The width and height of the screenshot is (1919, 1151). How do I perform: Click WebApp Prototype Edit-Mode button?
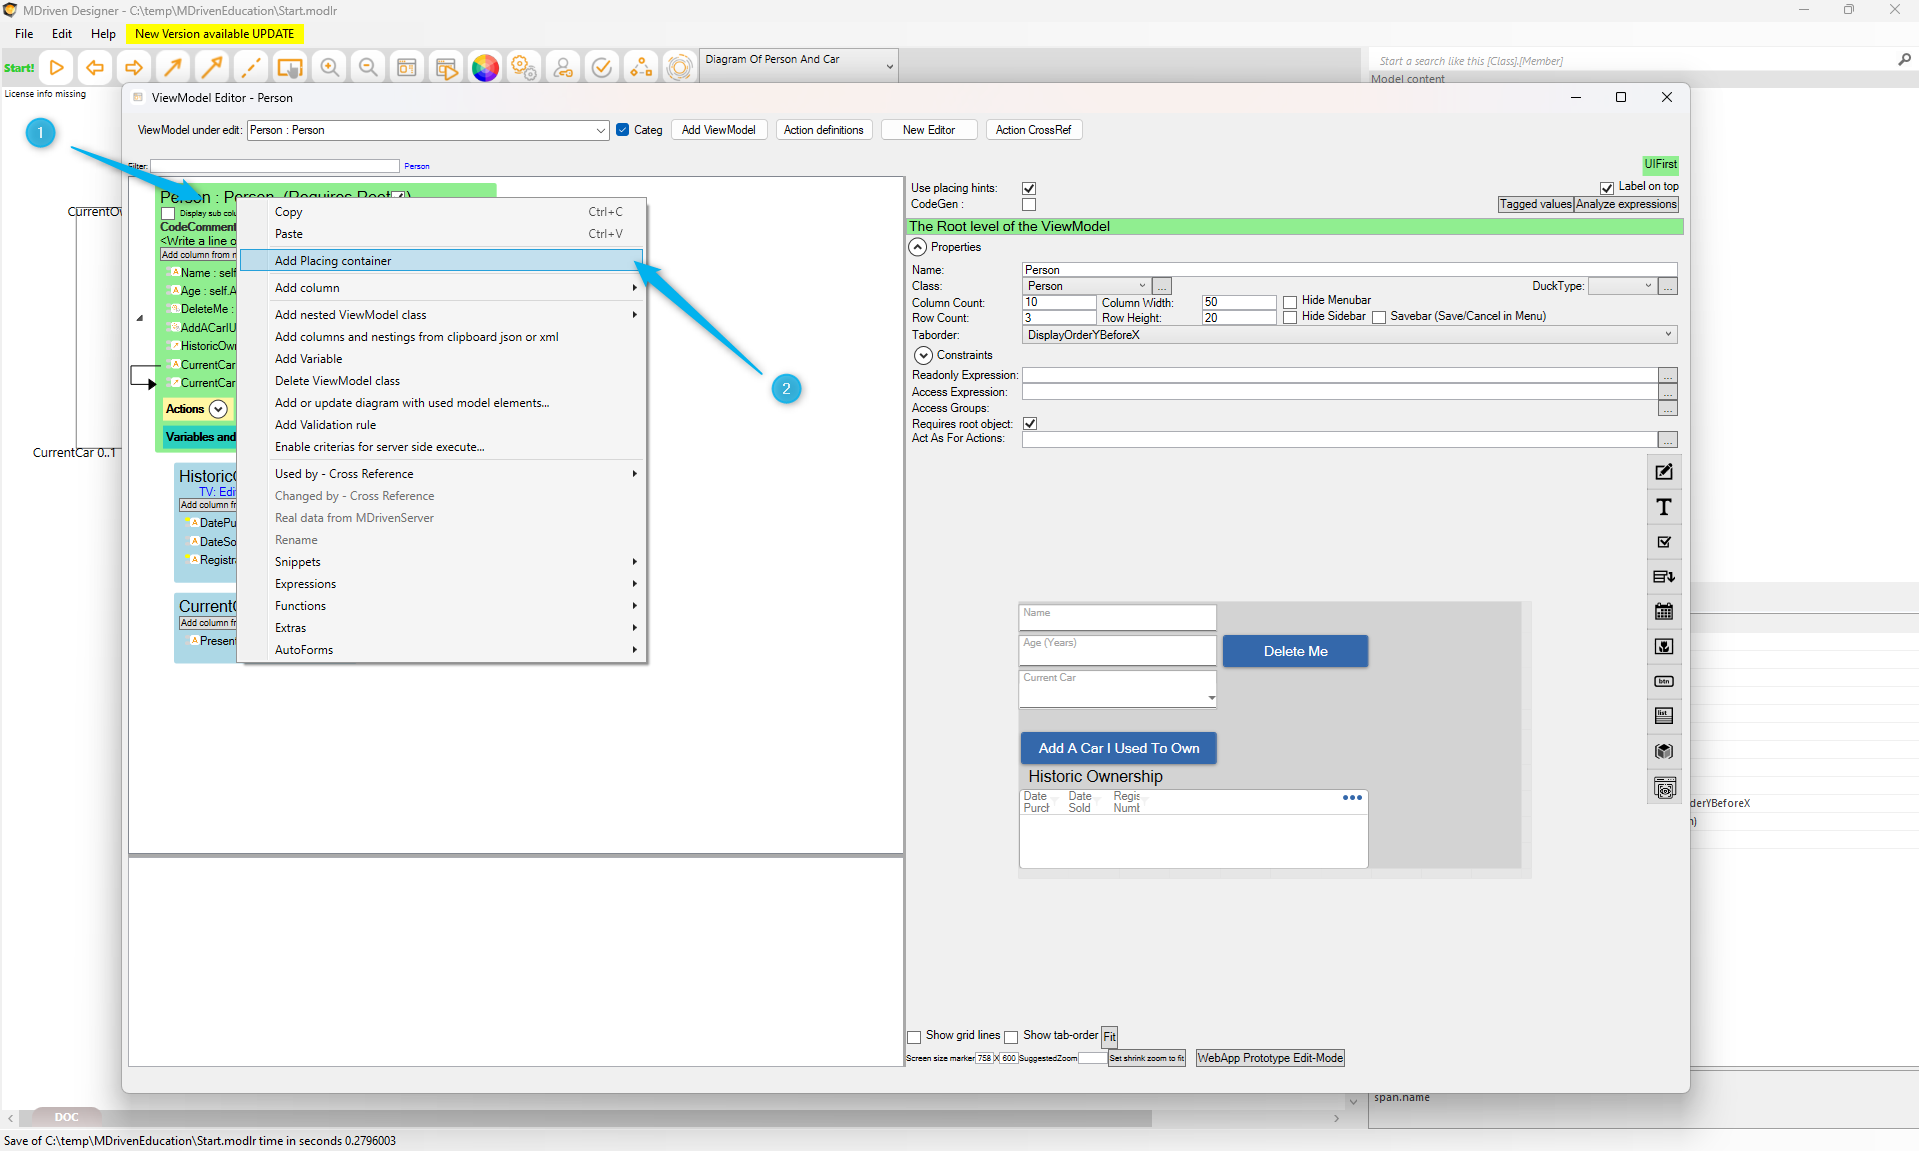(x=1270, y=1058)
